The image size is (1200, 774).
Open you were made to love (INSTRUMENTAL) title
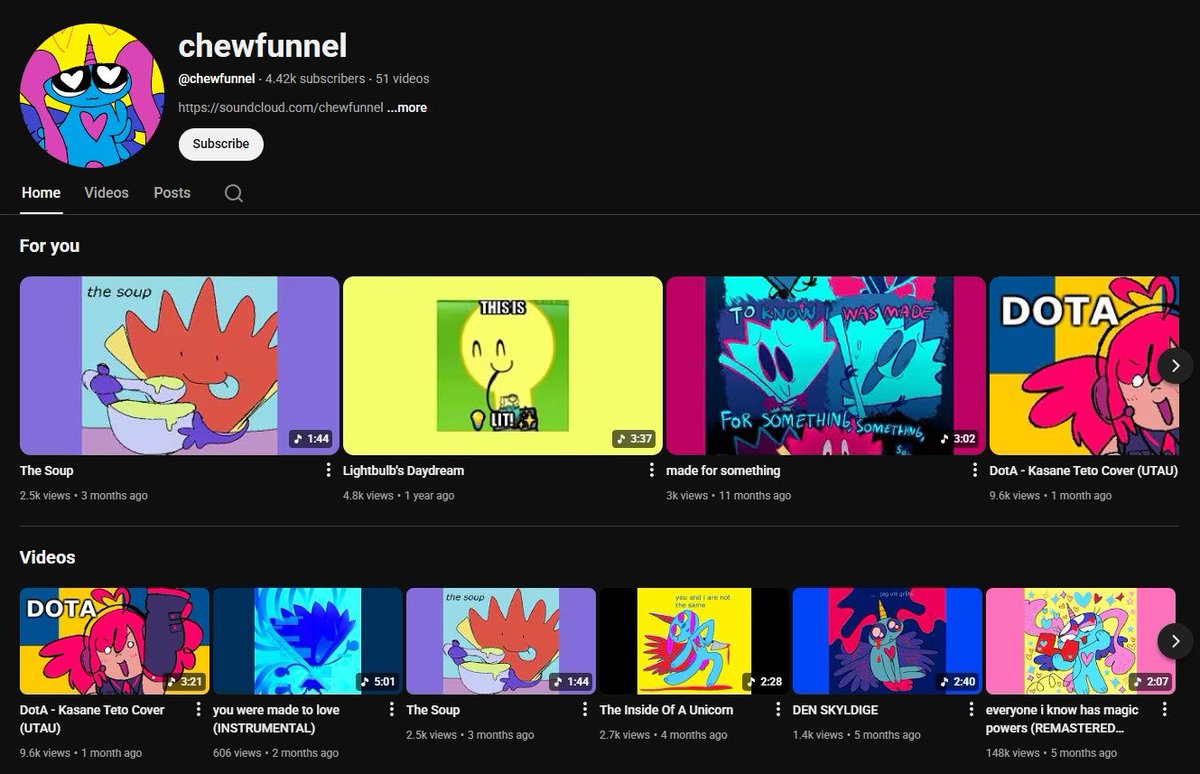pos(276,719)
